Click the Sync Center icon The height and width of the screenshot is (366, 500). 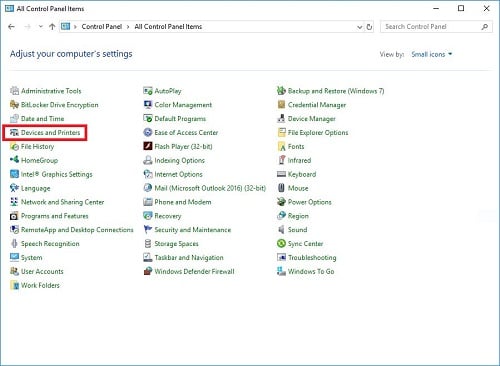click(x=281, y=243)
